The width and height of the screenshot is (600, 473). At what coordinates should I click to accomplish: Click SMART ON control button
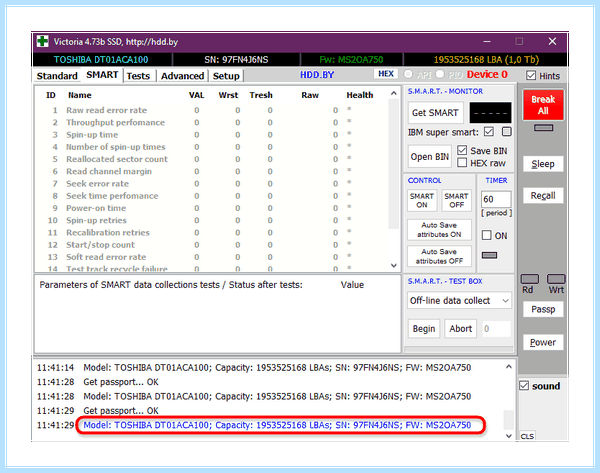point(422,200)
